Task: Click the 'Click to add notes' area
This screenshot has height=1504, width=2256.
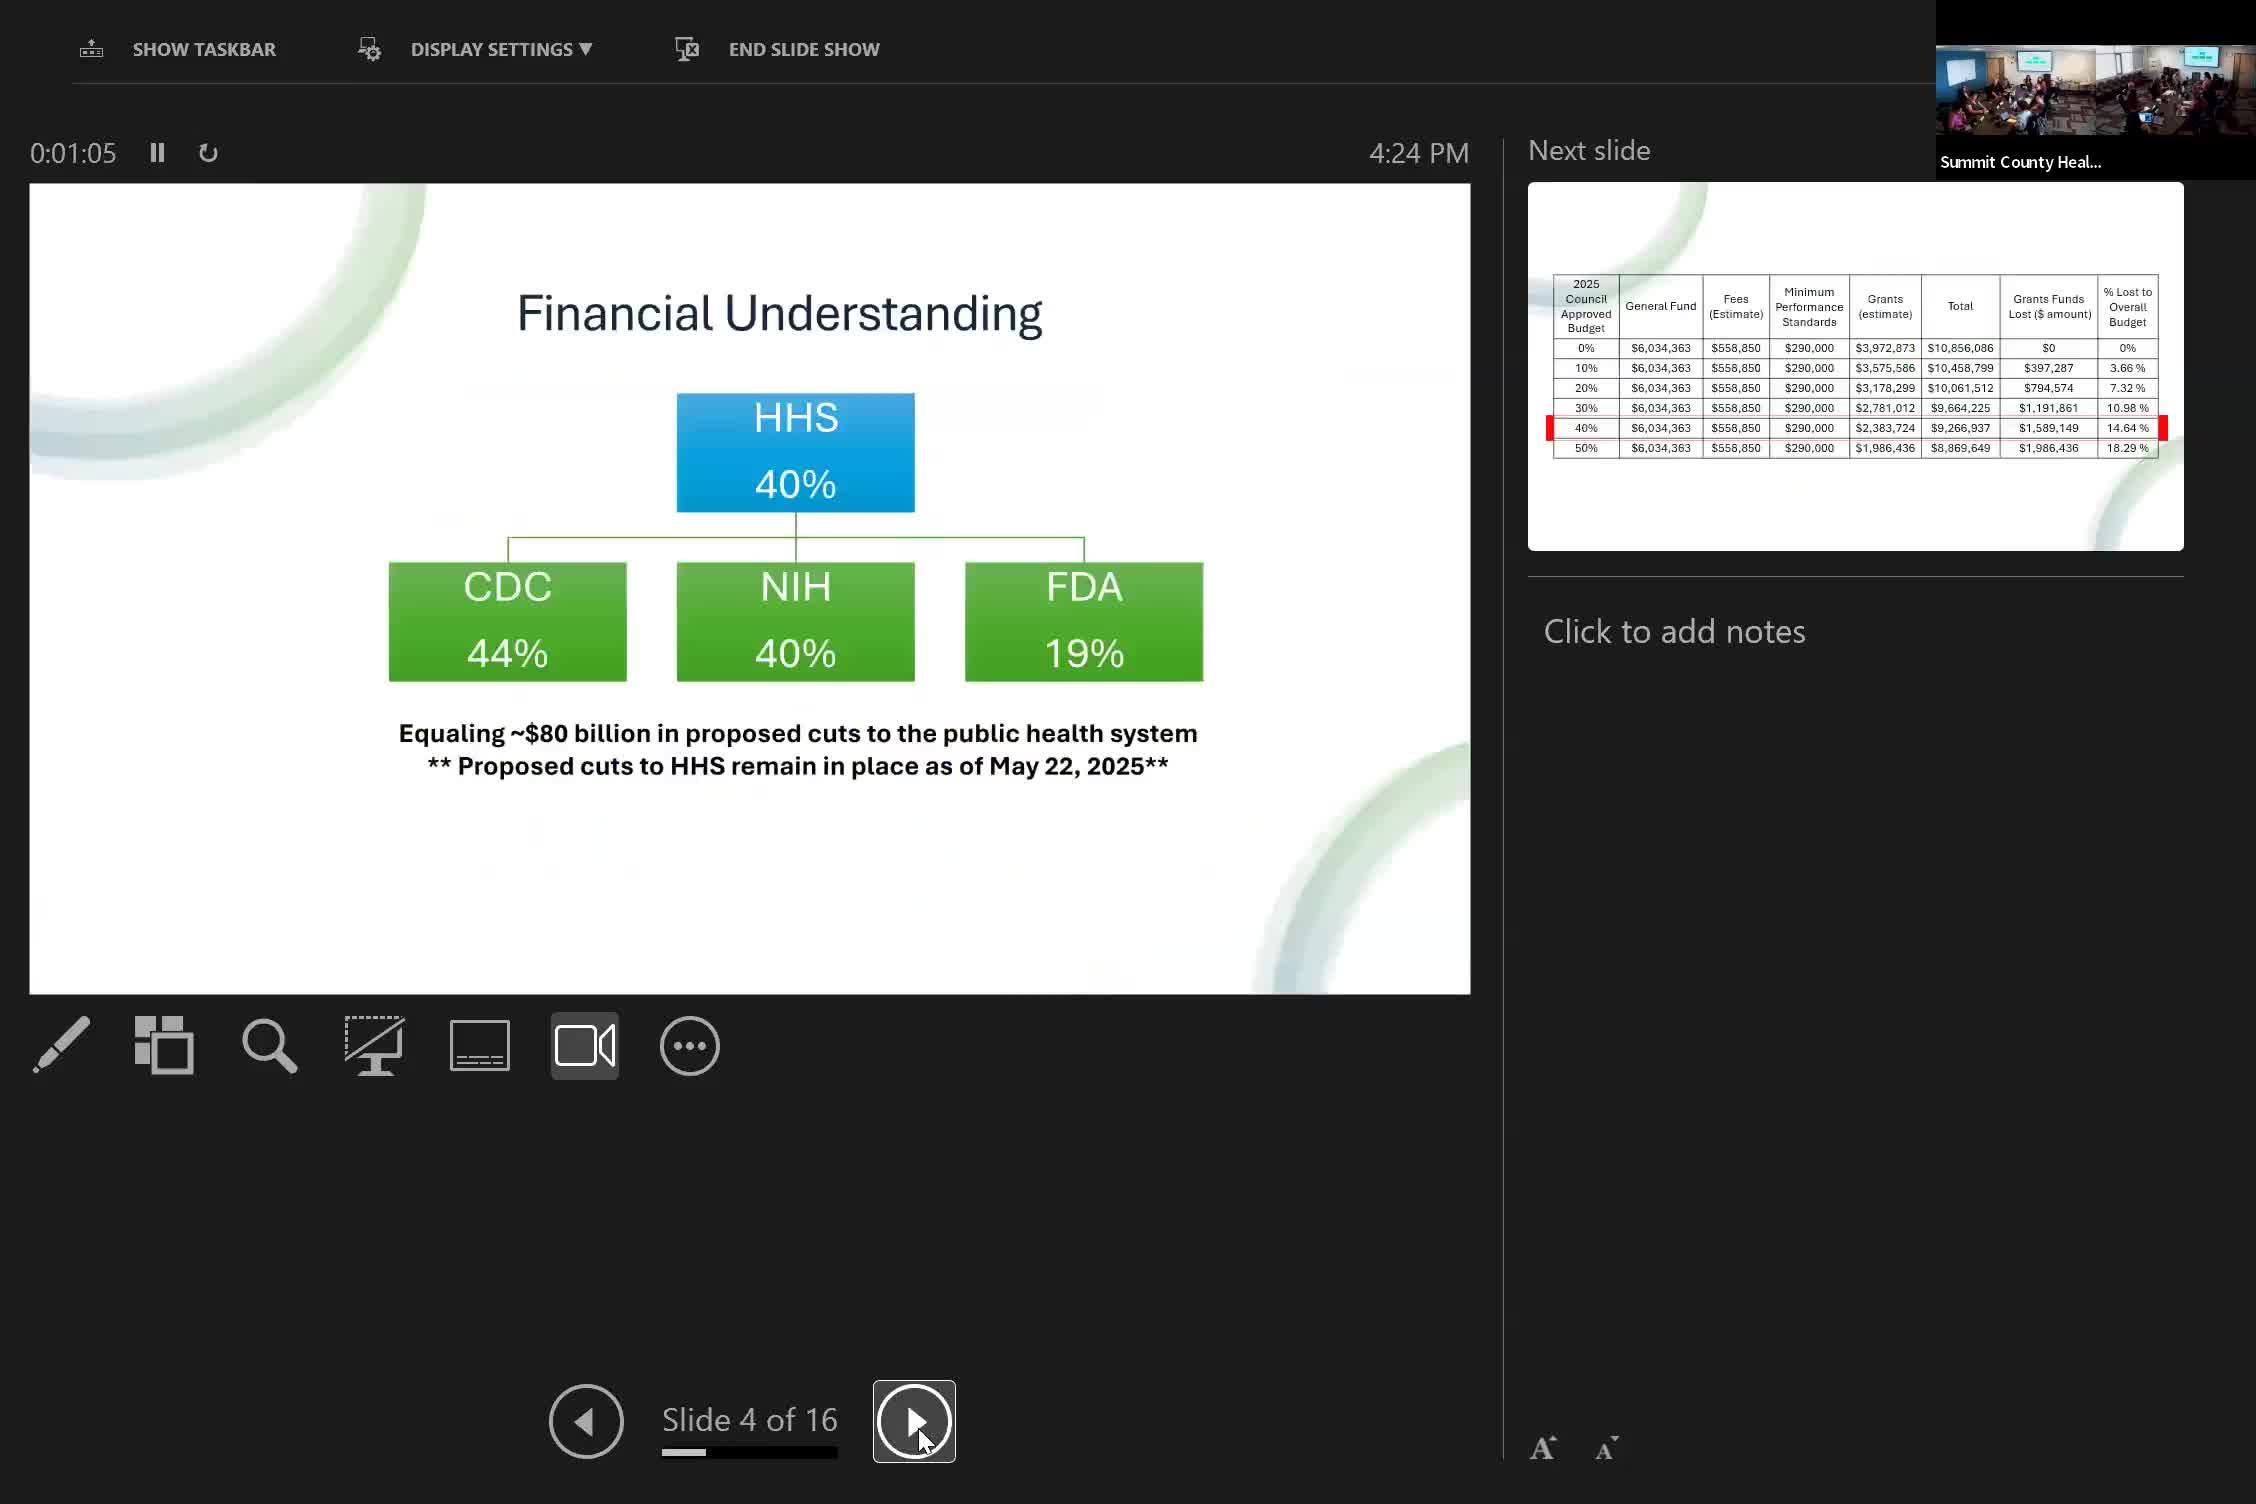Action: point(1674,632)
